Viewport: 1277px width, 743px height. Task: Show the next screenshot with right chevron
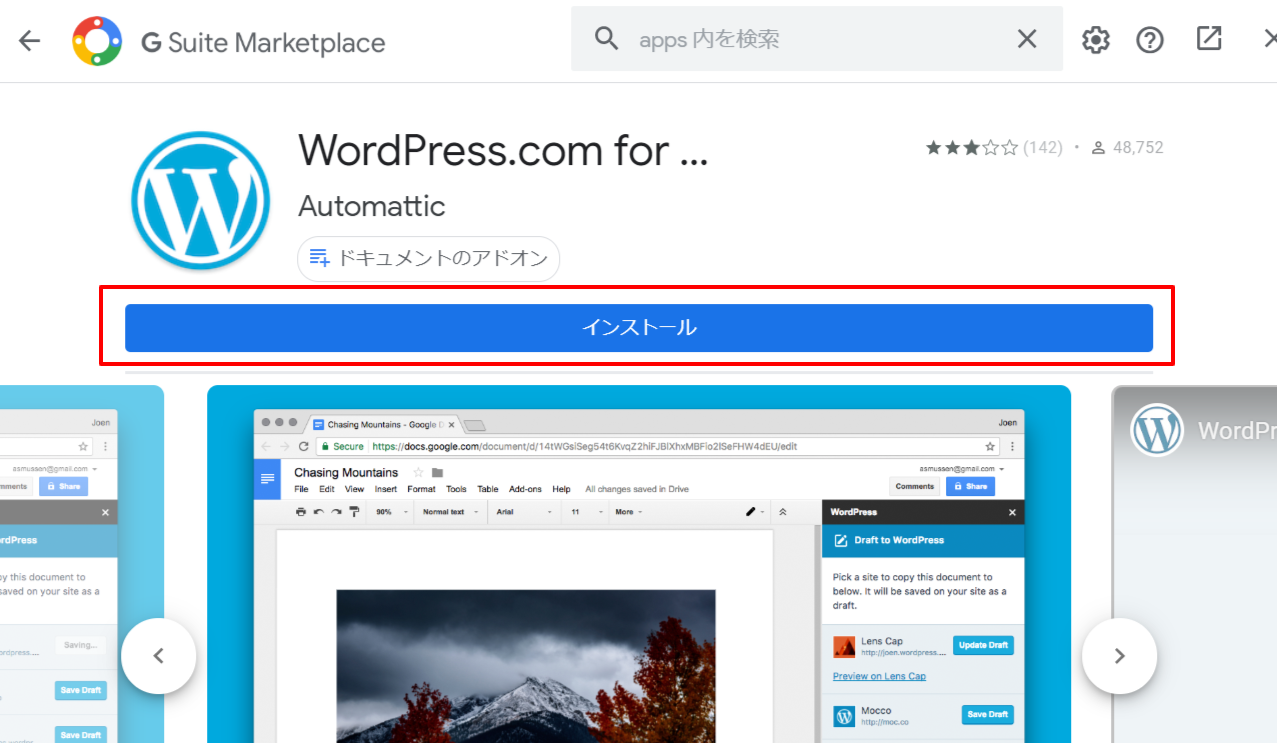tap(1120, 656)
